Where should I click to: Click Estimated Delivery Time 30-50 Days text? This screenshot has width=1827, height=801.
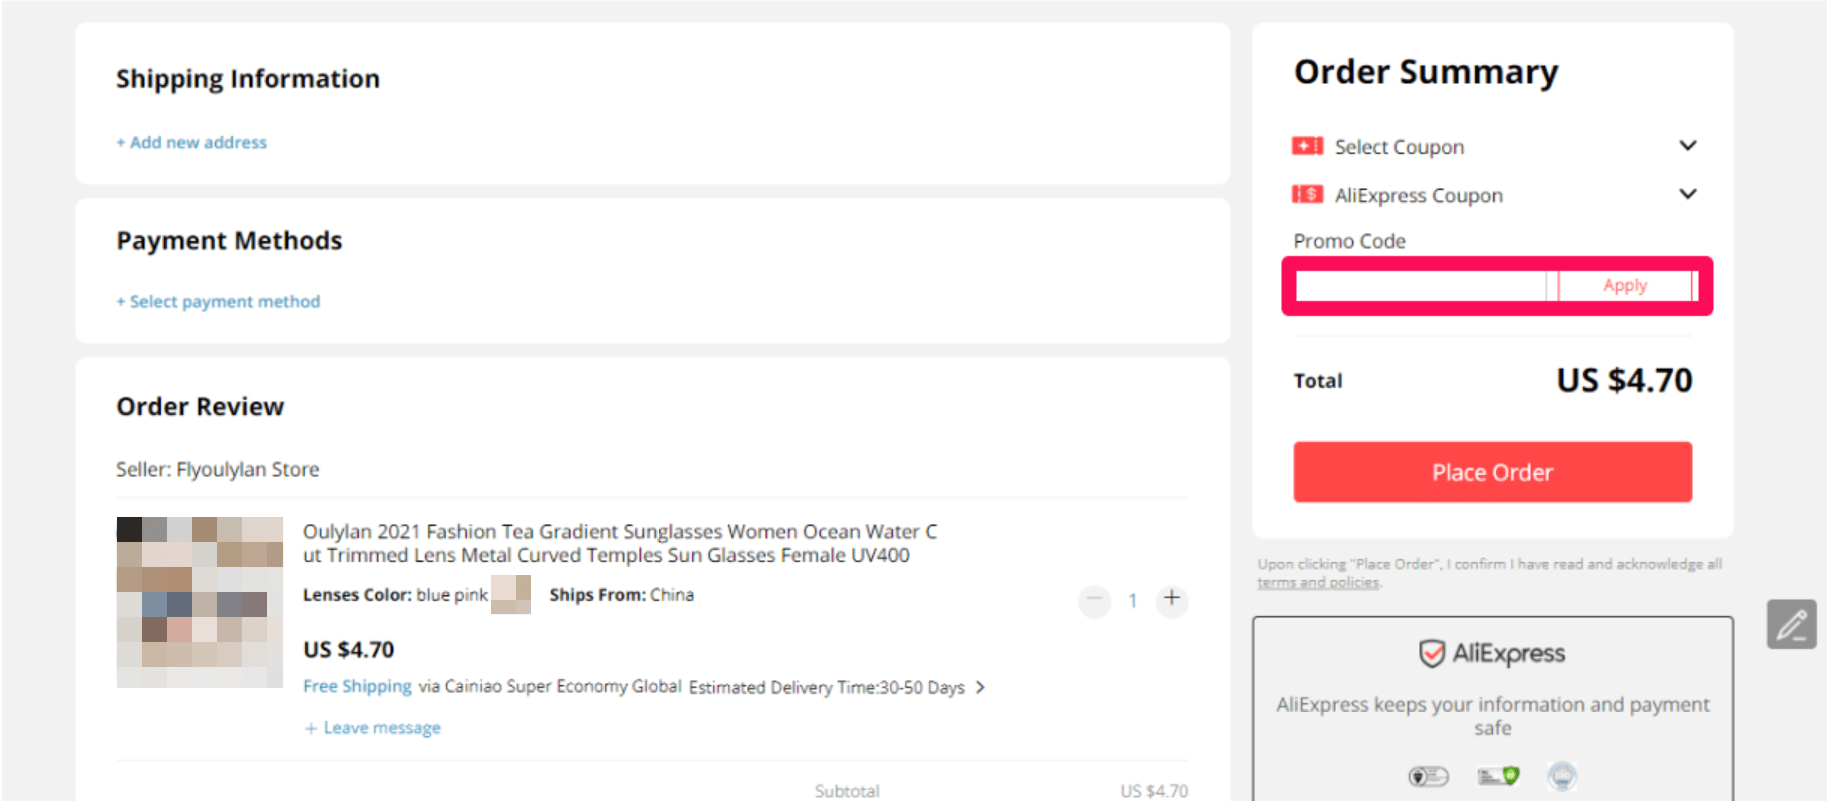tap(826, 687)
